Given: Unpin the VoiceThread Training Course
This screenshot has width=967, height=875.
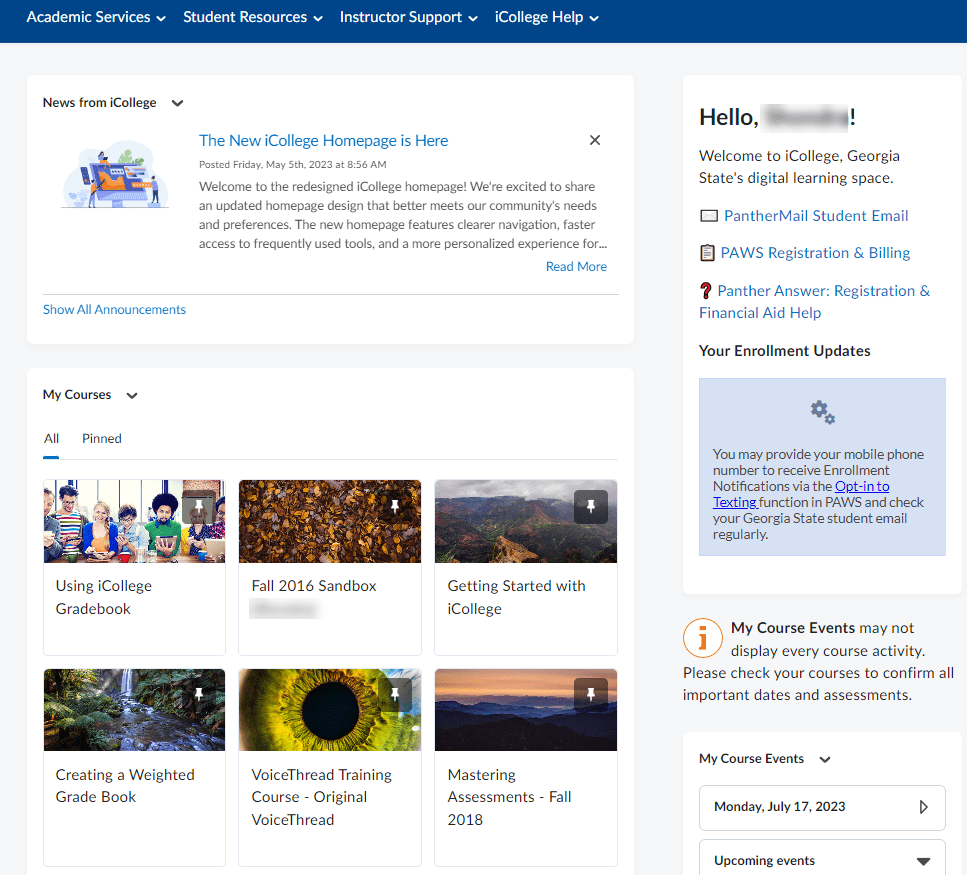Looking at the screenshot, I should tap(395, 695).
